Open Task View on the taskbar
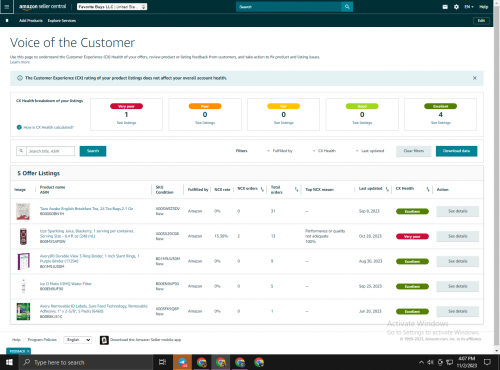500x370 pixels. [x=162, y=362]
